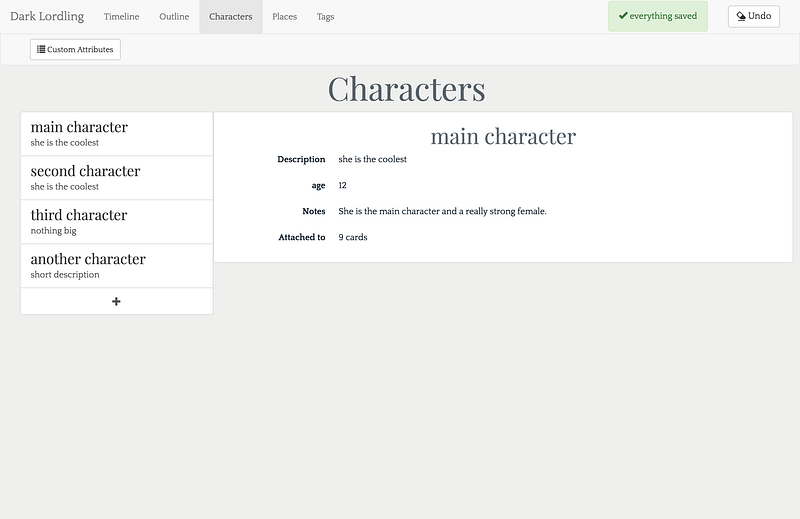Click the main character detail heading

(503, 136)
